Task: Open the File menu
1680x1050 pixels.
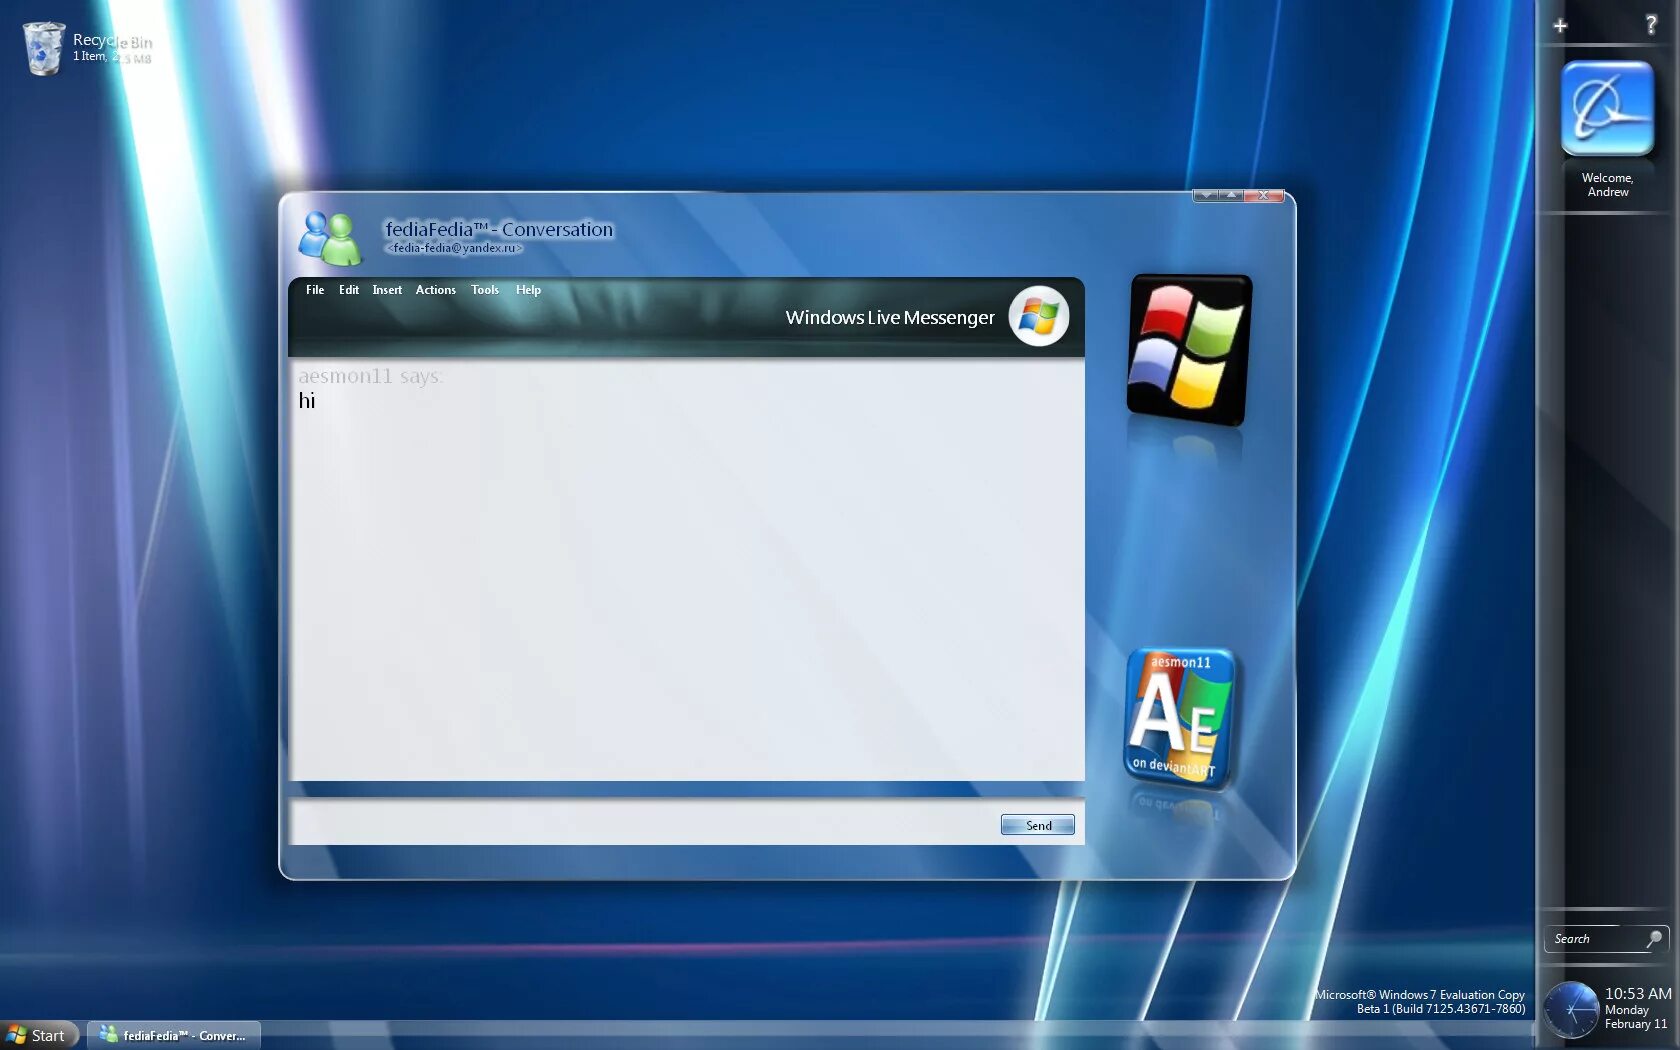Action: click(315, 290)
